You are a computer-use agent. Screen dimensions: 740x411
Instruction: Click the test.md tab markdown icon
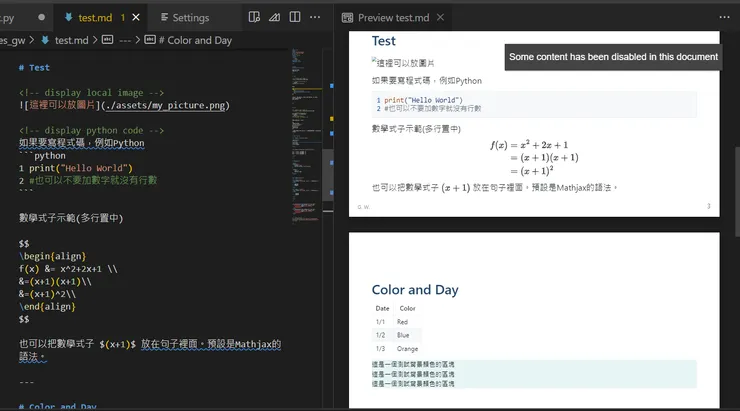68,17
